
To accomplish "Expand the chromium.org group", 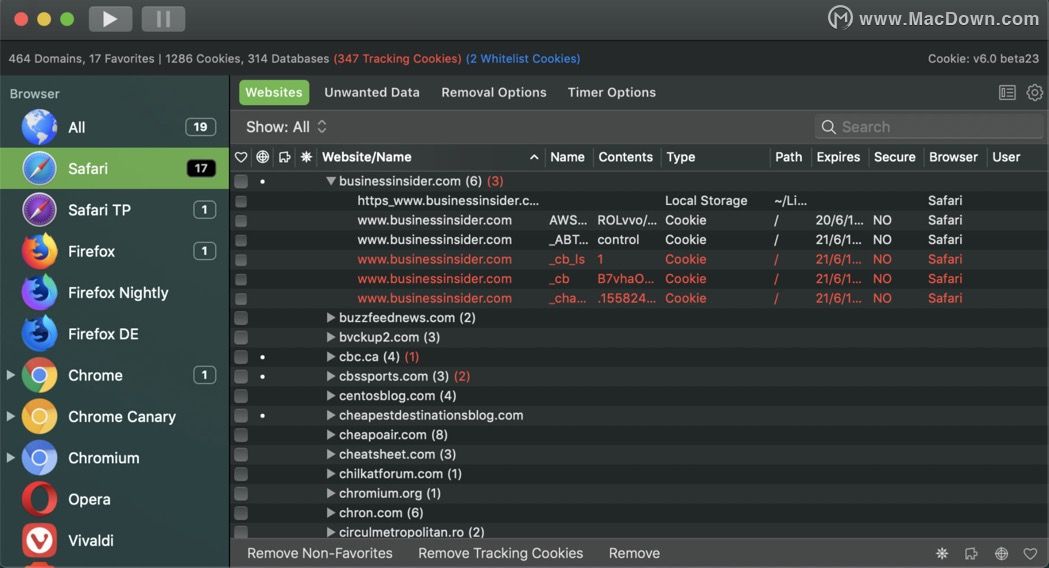I will tap(330, 493).
